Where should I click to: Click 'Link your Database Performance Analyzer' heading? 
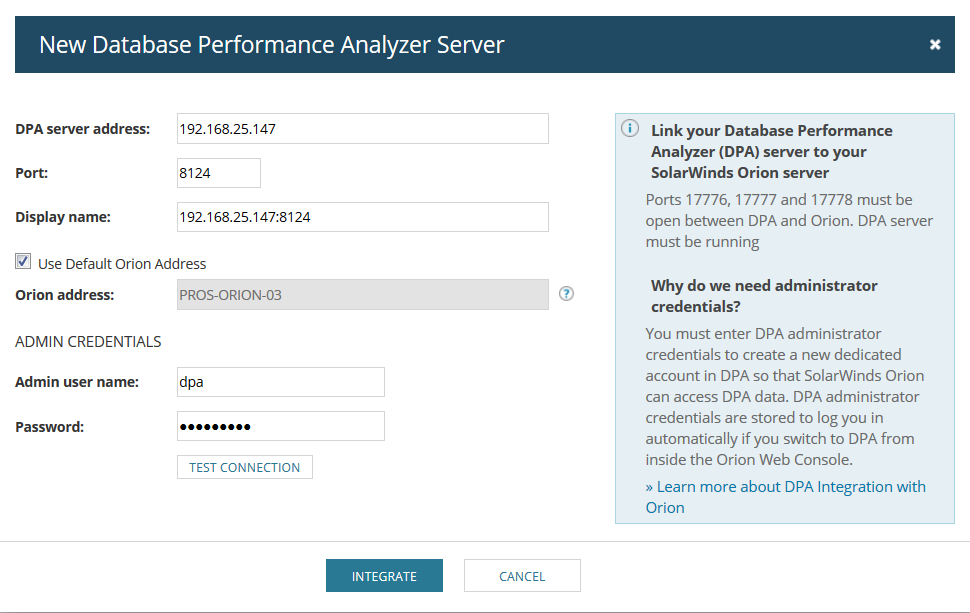click(x=771, y=152)
